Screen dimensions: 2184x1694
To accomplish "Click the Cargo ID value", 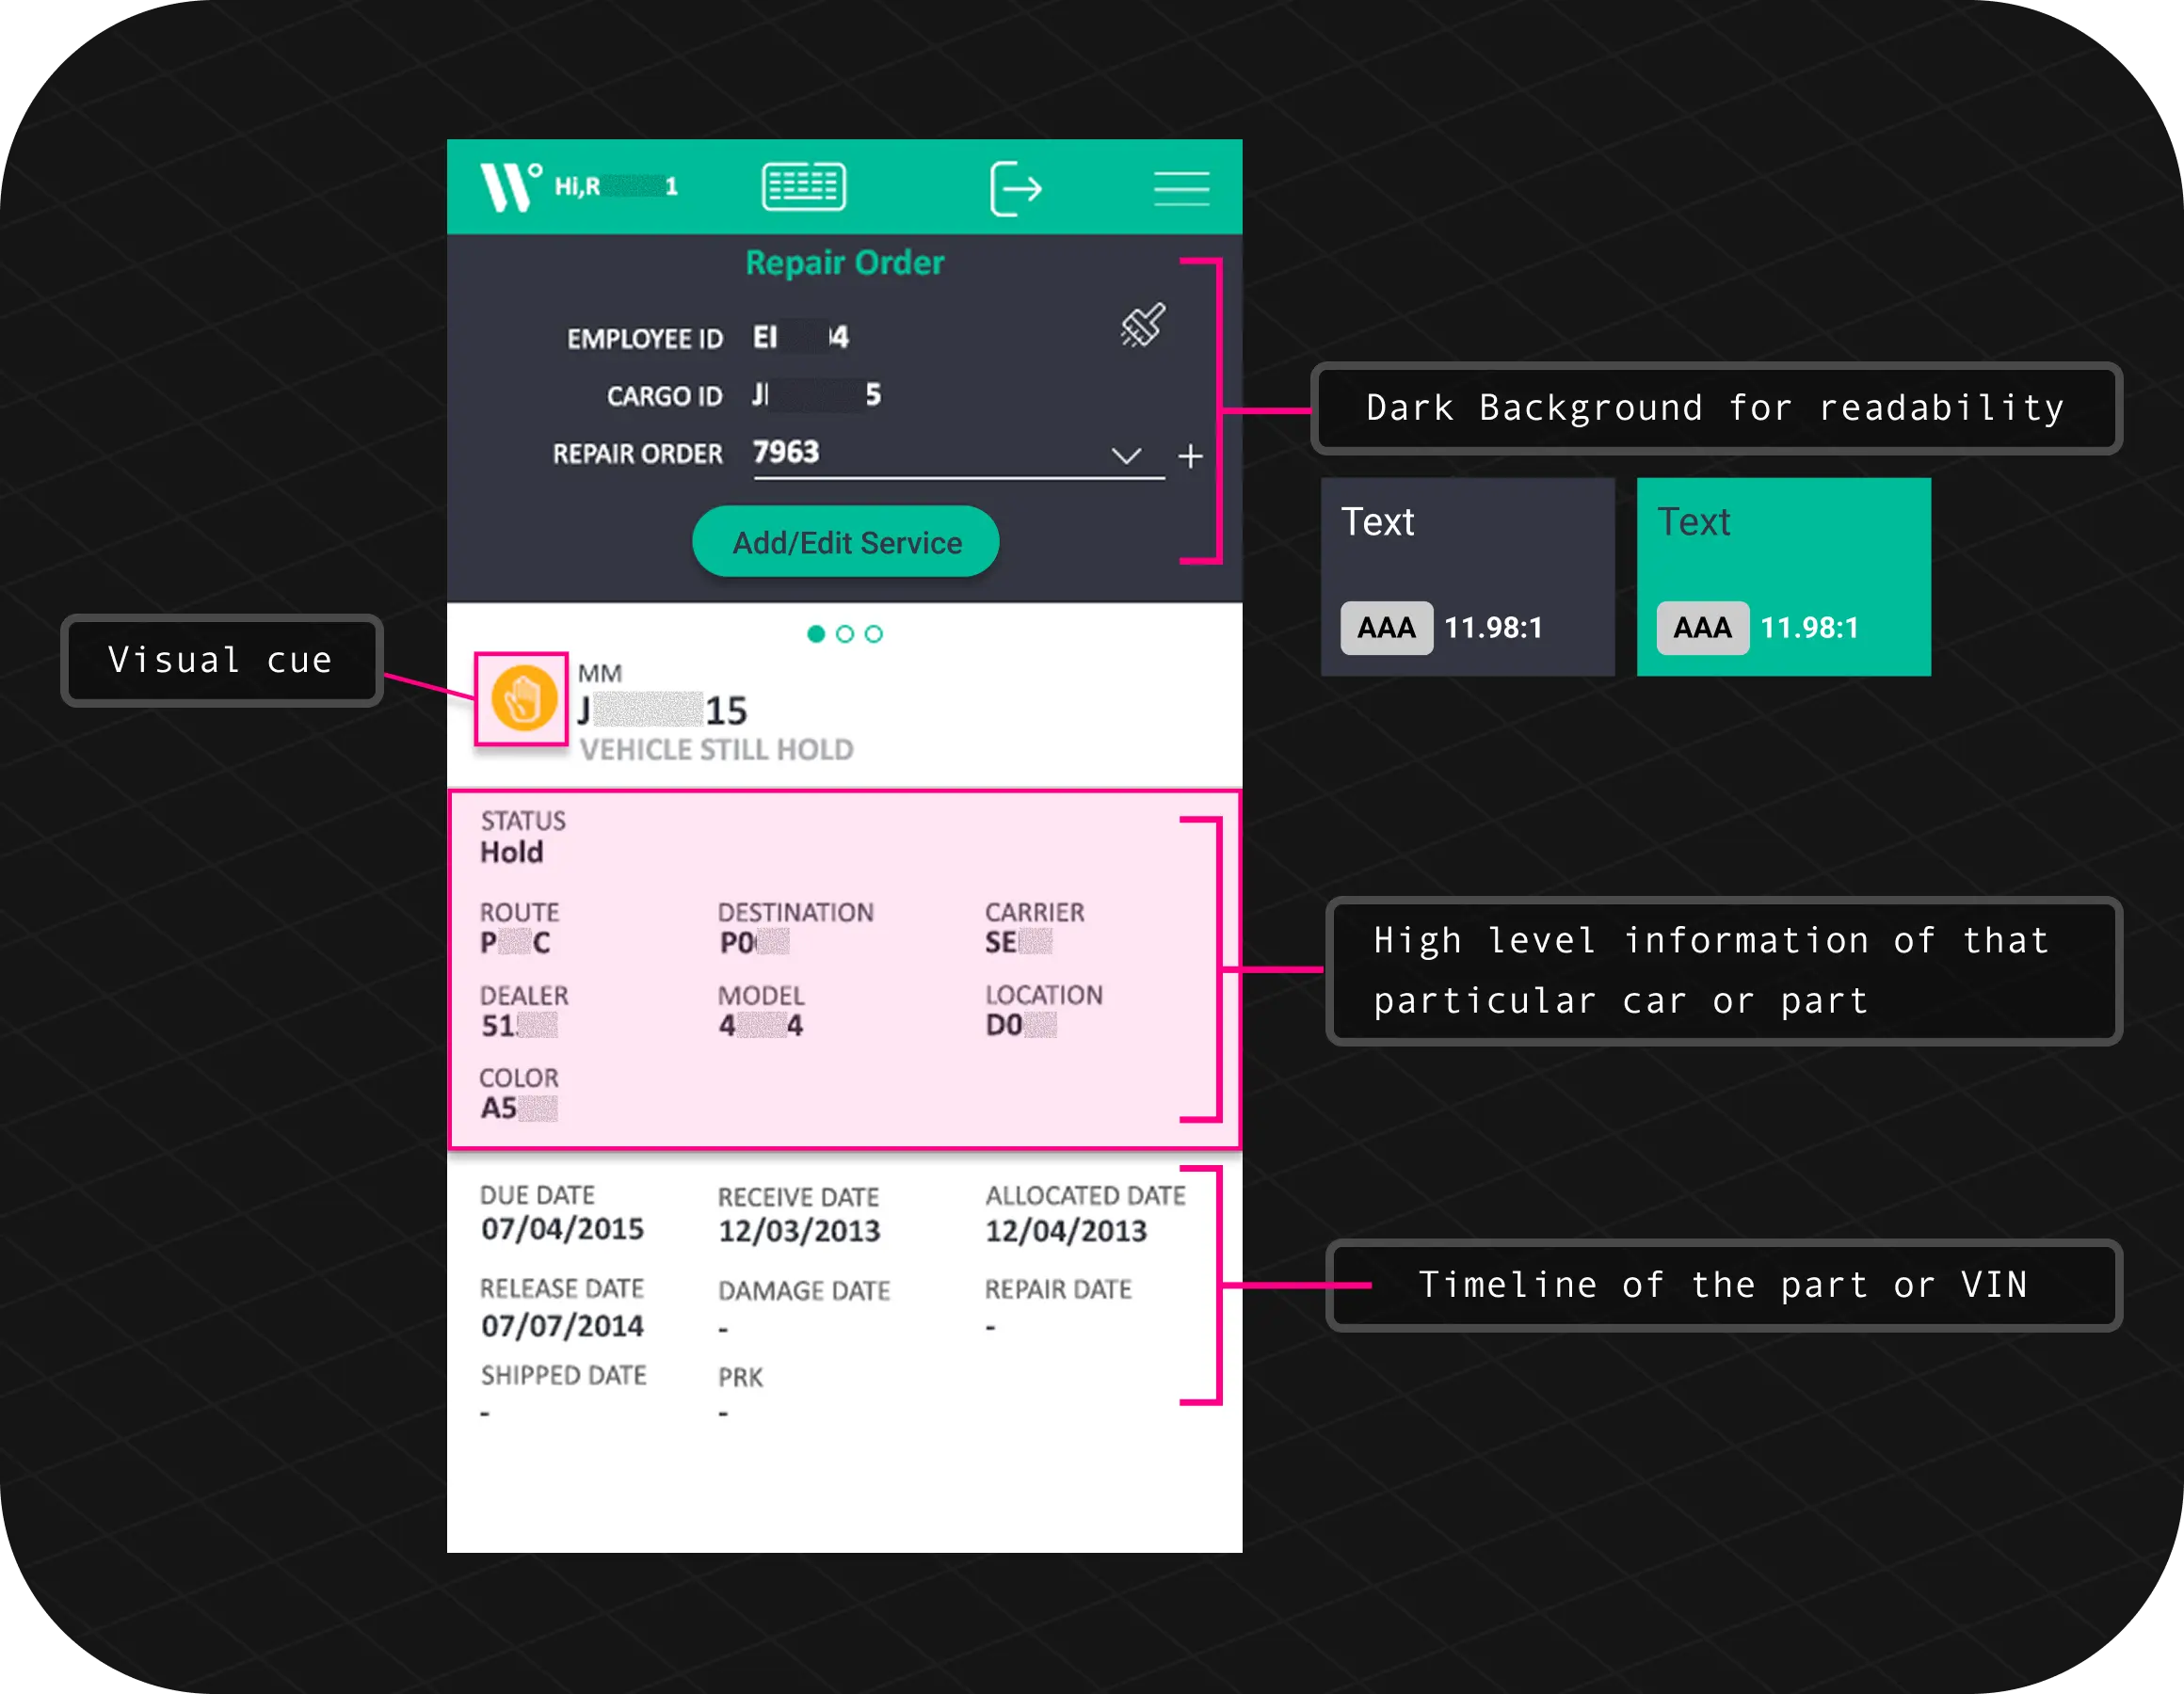I will point(817,395).
